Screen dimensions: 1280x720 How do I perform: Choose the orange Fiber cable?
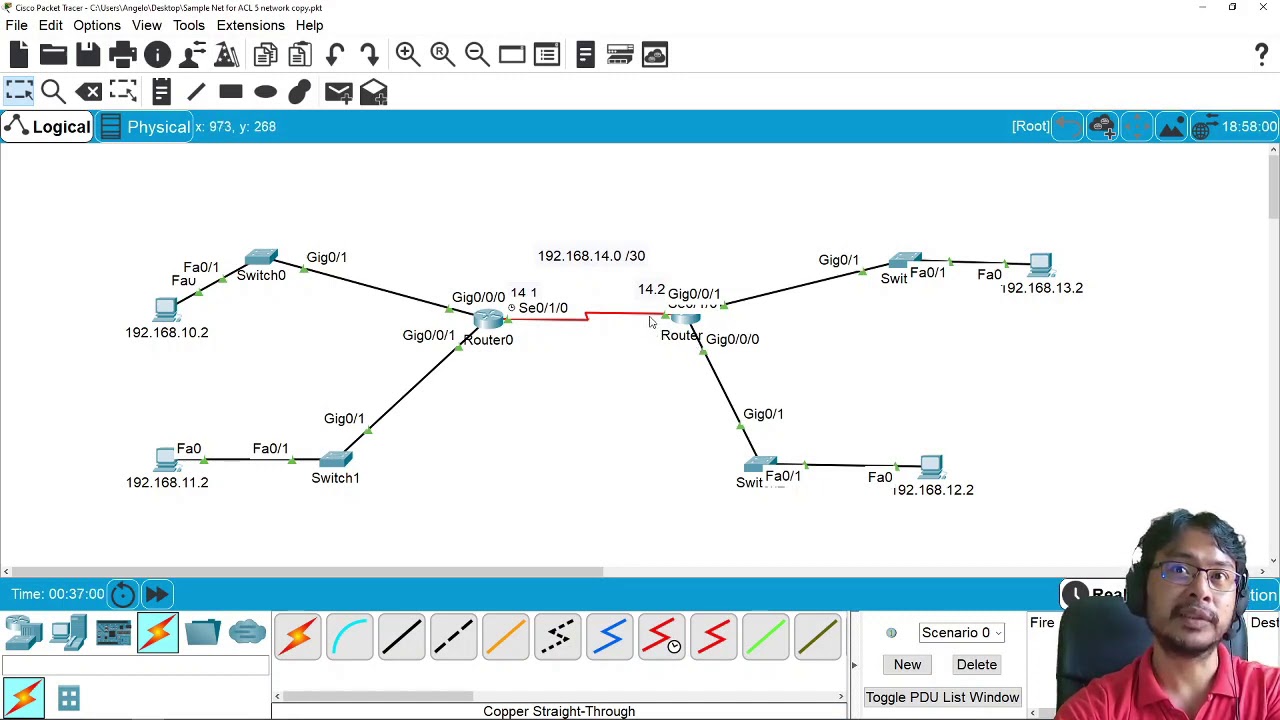505,636
